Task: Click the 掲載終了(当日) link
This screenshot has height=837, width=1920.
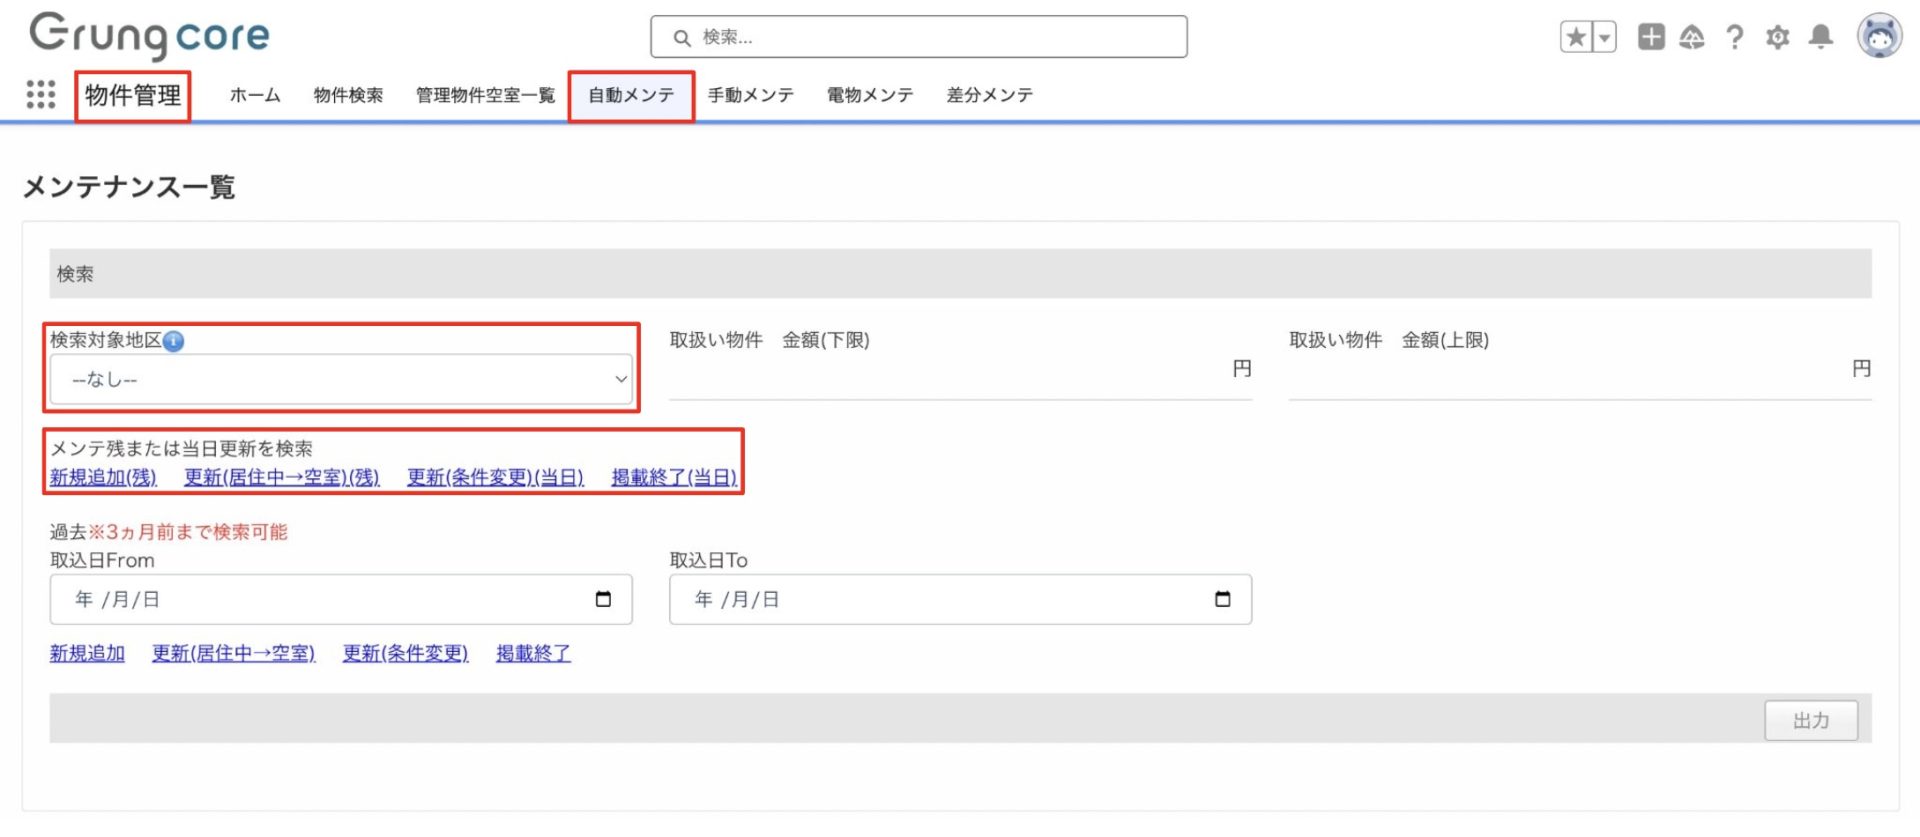Action: click(x=674, y=478)
